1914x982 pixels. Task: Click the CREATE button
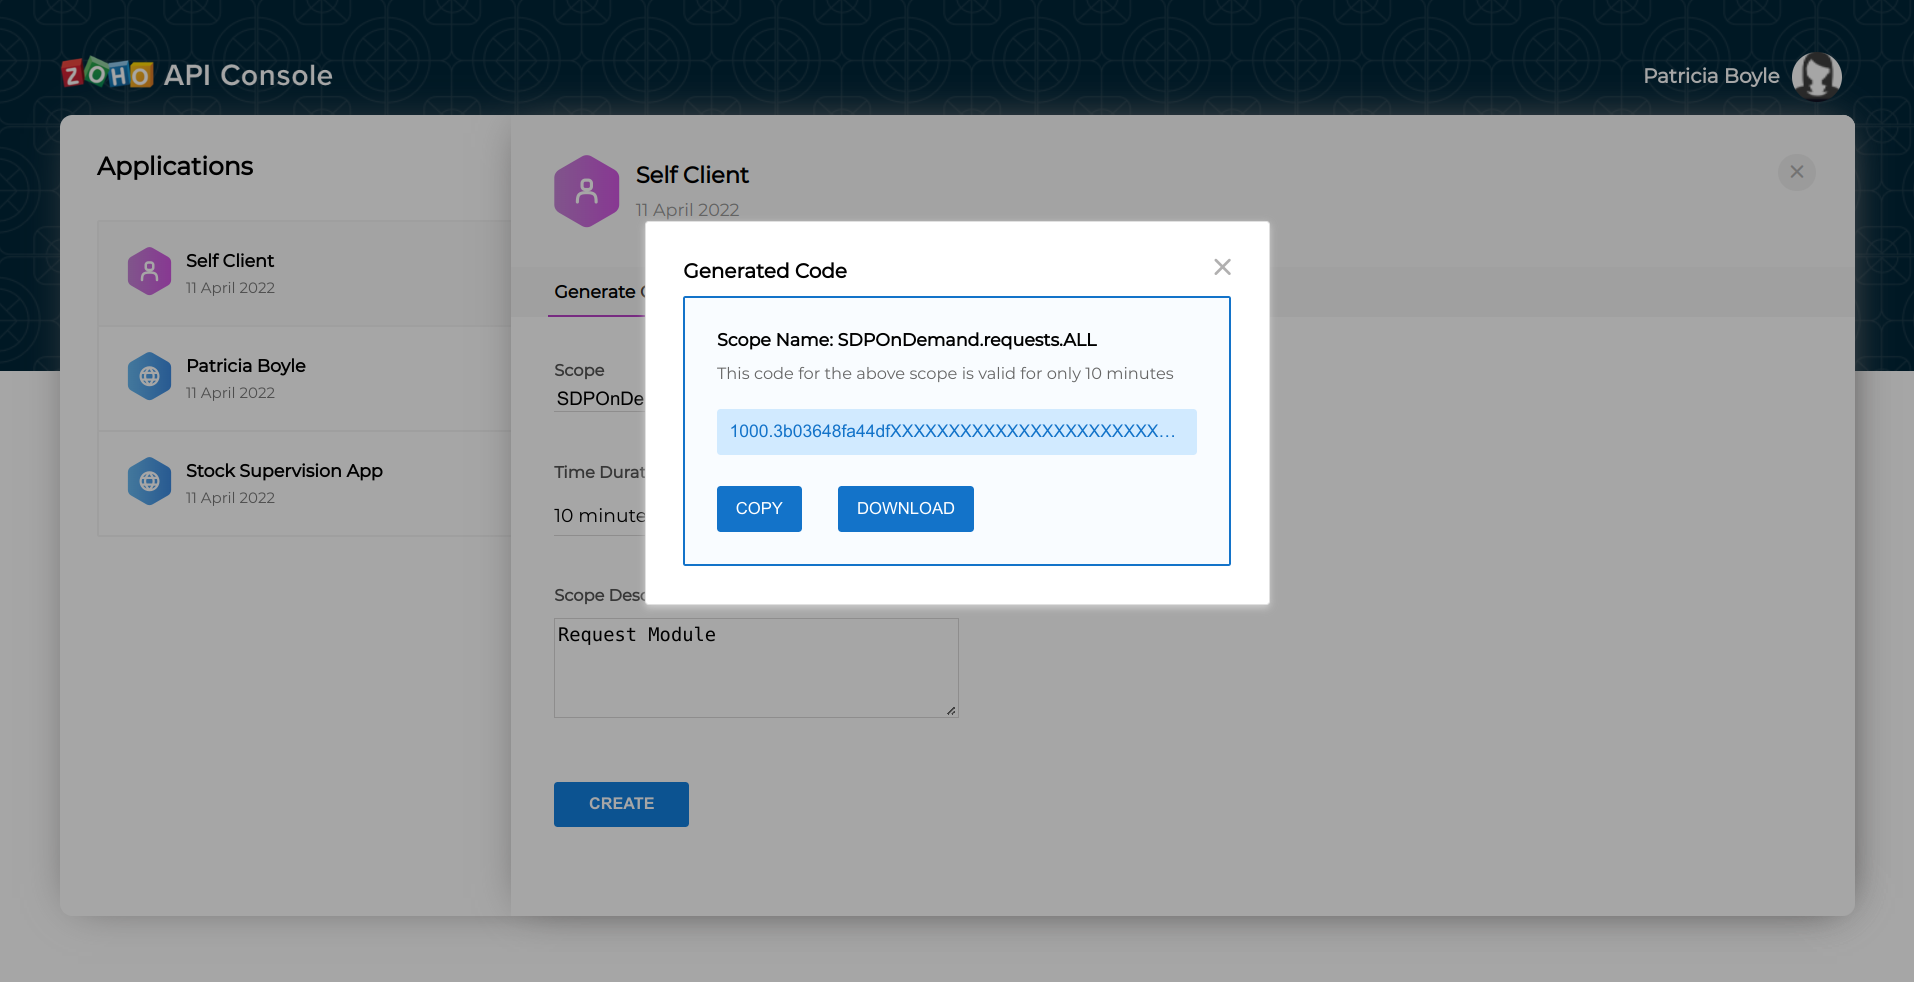tap(621, 804)
